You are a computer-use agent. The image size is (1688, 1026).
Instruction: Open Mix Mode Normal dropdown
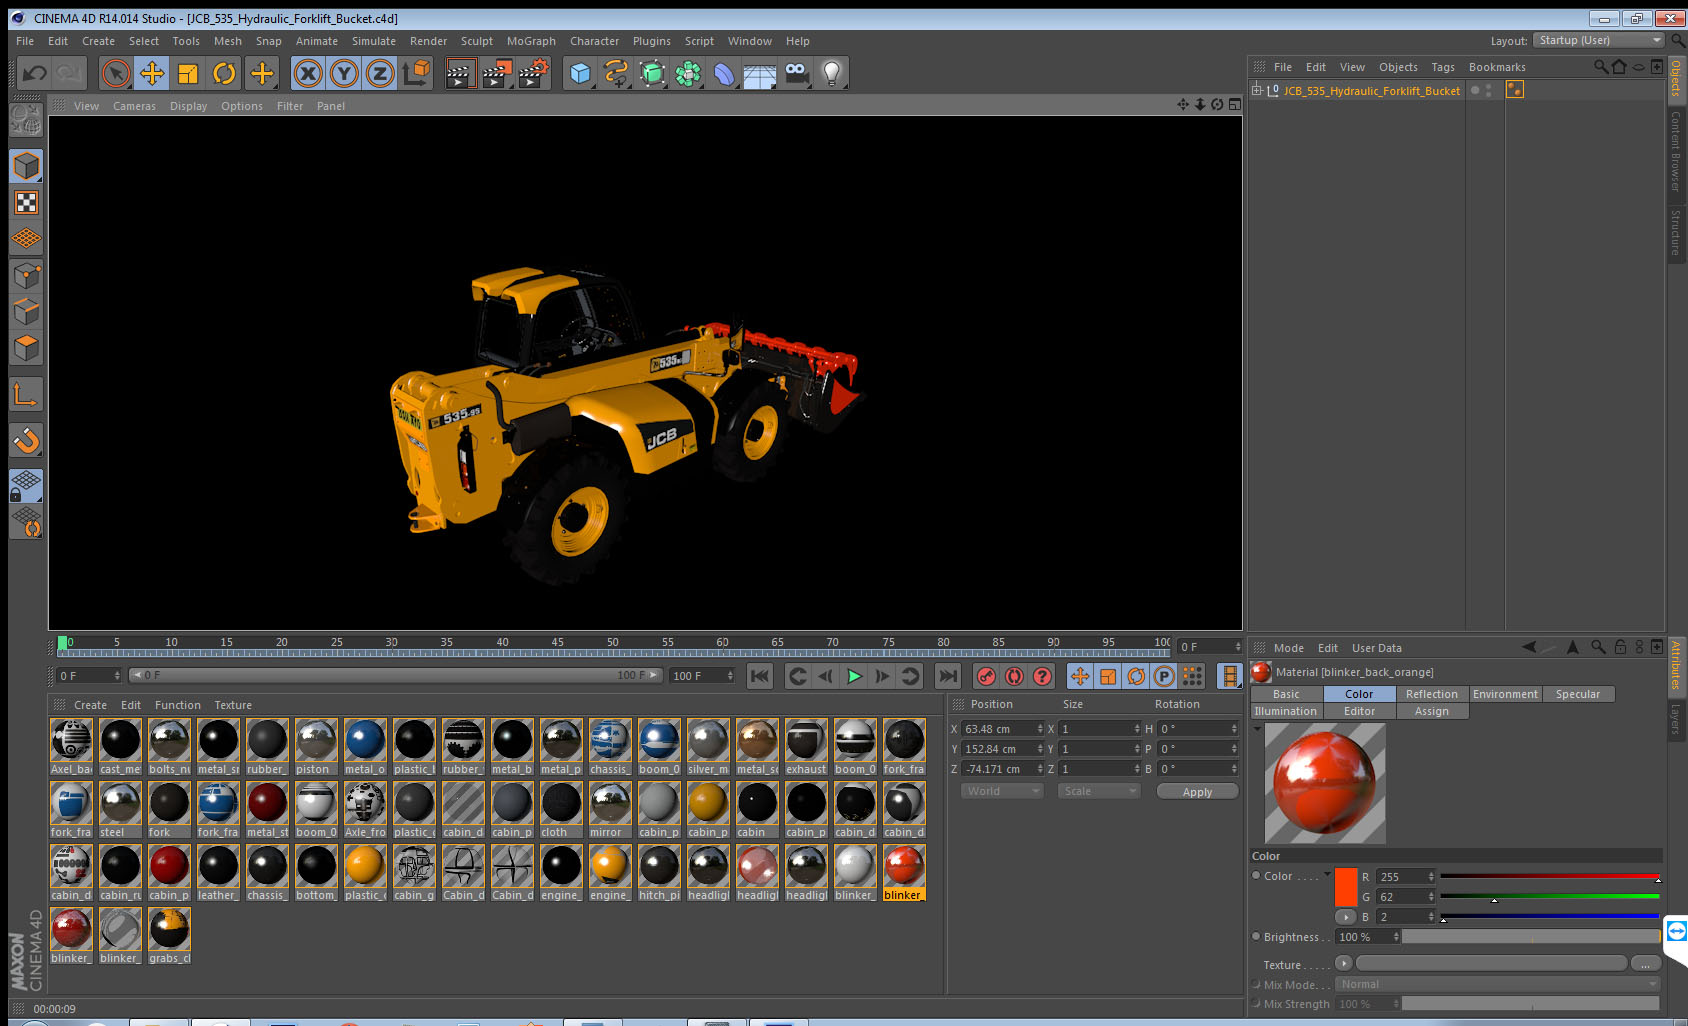(1498, 984)
